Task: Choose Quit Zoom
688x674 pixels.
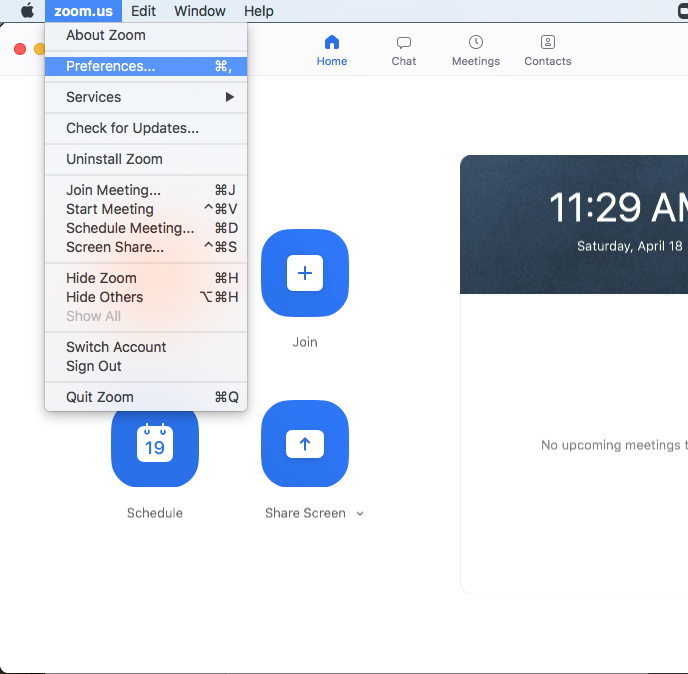Action: 146,397
